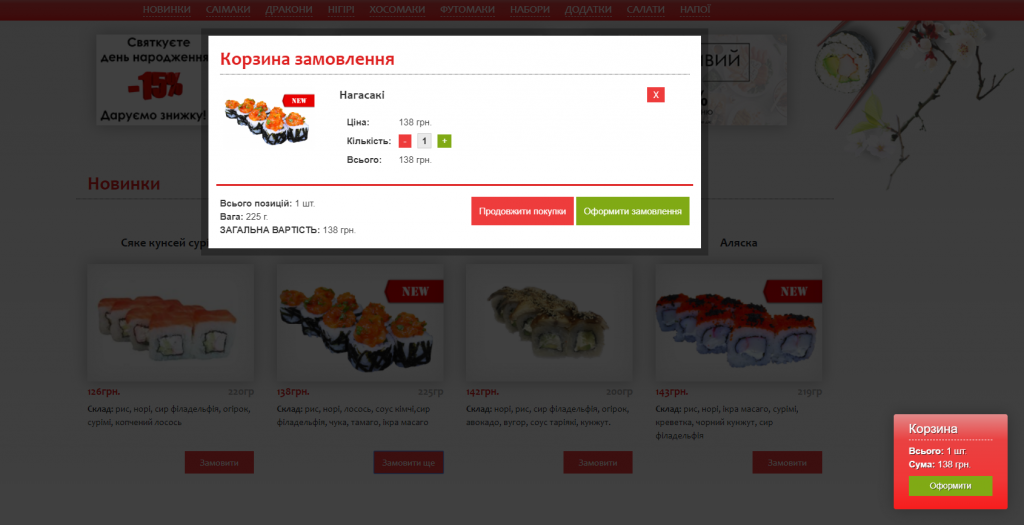Increase quantity with the green plus button

point(444,141)
